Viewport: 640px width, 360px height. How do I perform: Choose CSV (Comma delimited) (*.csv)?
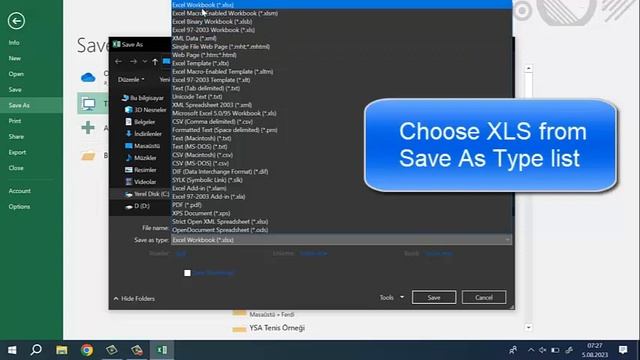341,122
